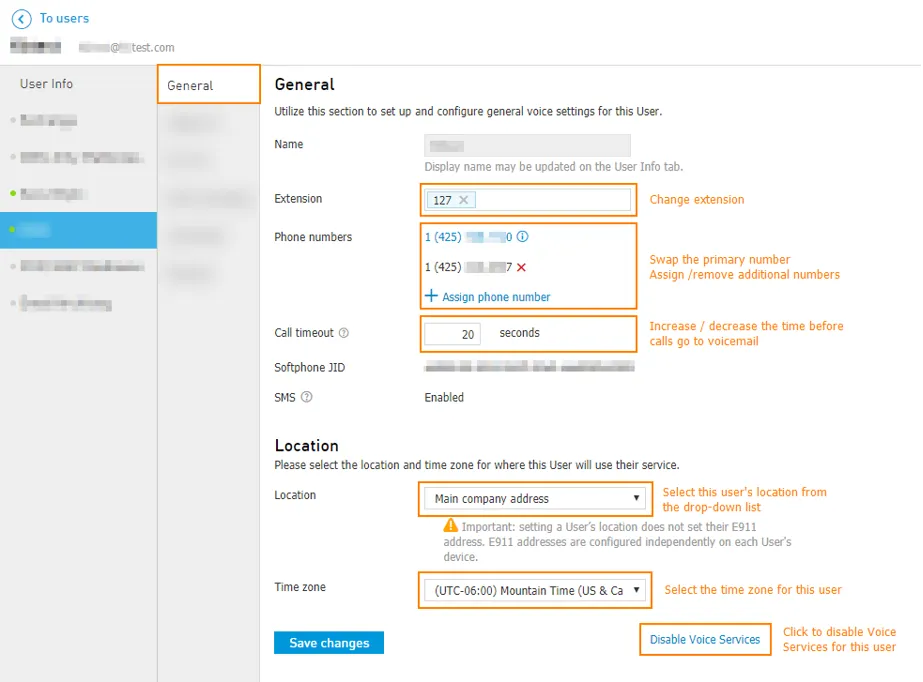The height and width of the screenshot is (682, 923).
Task: Click Save changes button
Action: coord(329,643)
